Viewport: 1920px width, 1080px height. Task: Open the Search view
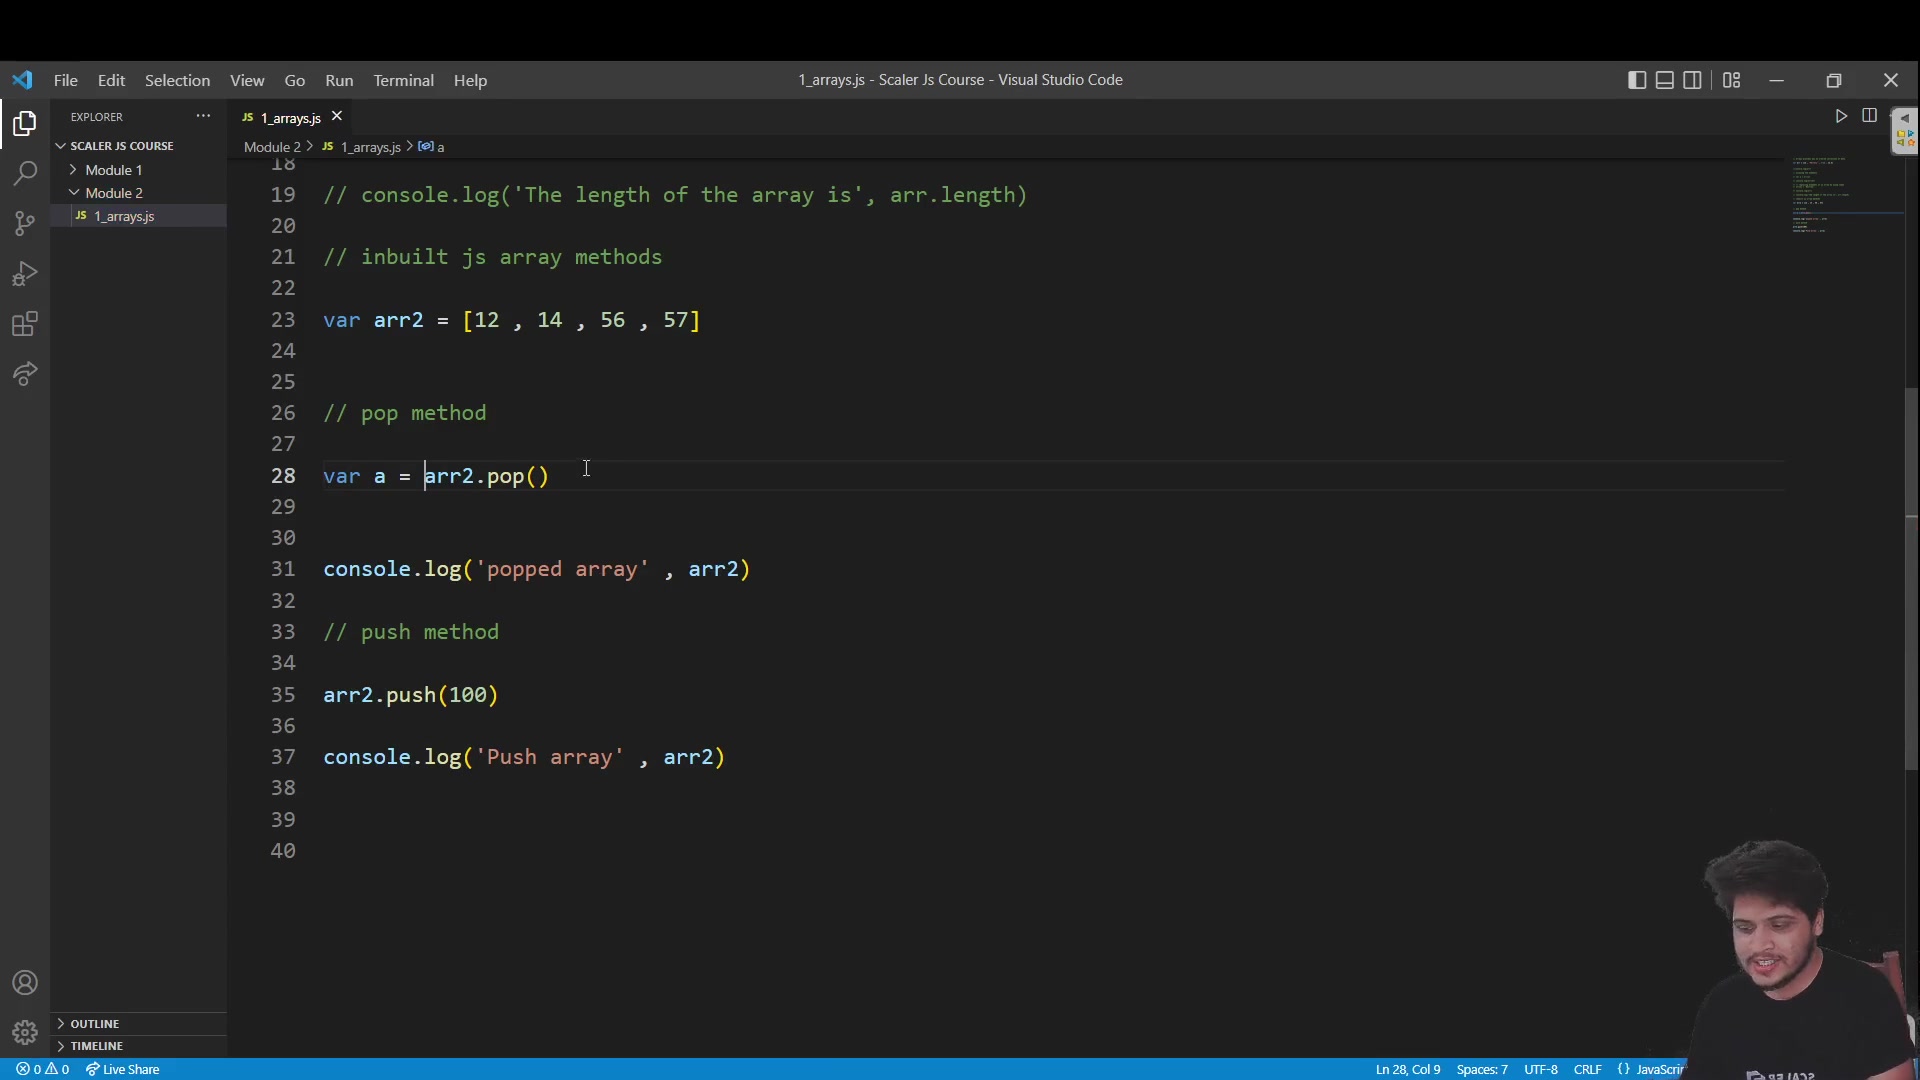pos(24,173)
